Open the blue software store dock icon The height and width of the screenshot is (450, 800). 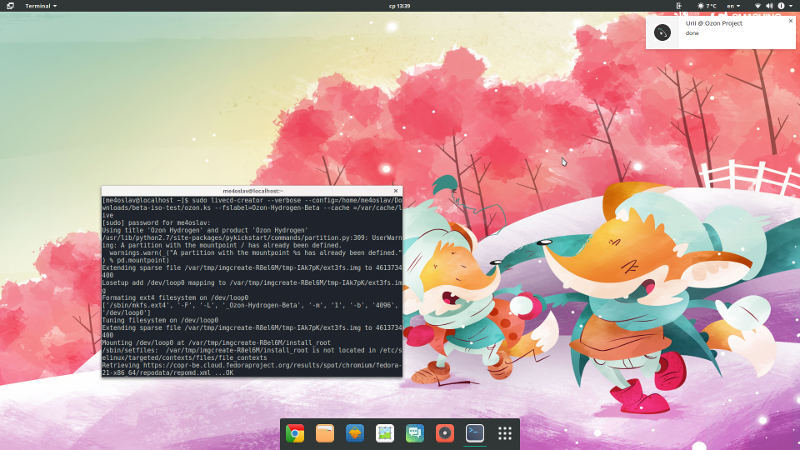tap(355, 433)
